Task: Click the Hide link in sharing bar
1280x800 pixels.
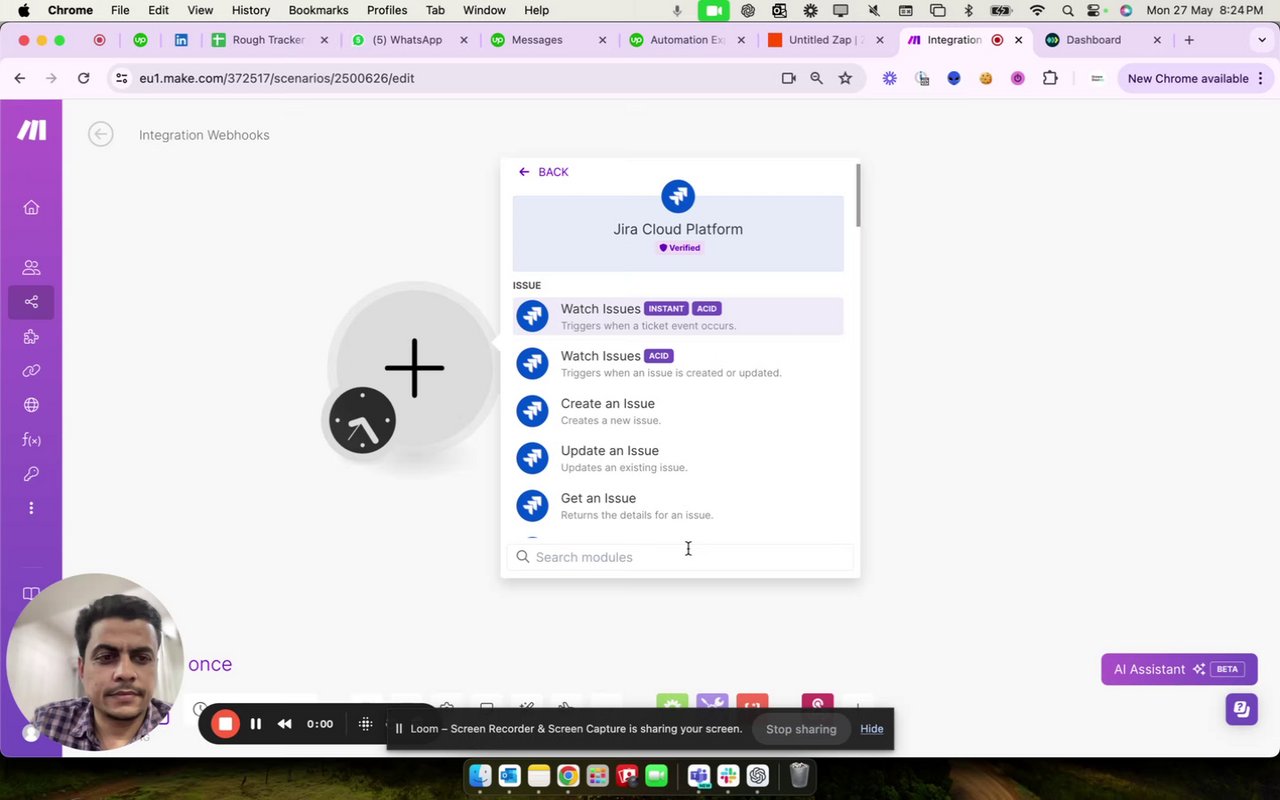Action: coord(872,729)
